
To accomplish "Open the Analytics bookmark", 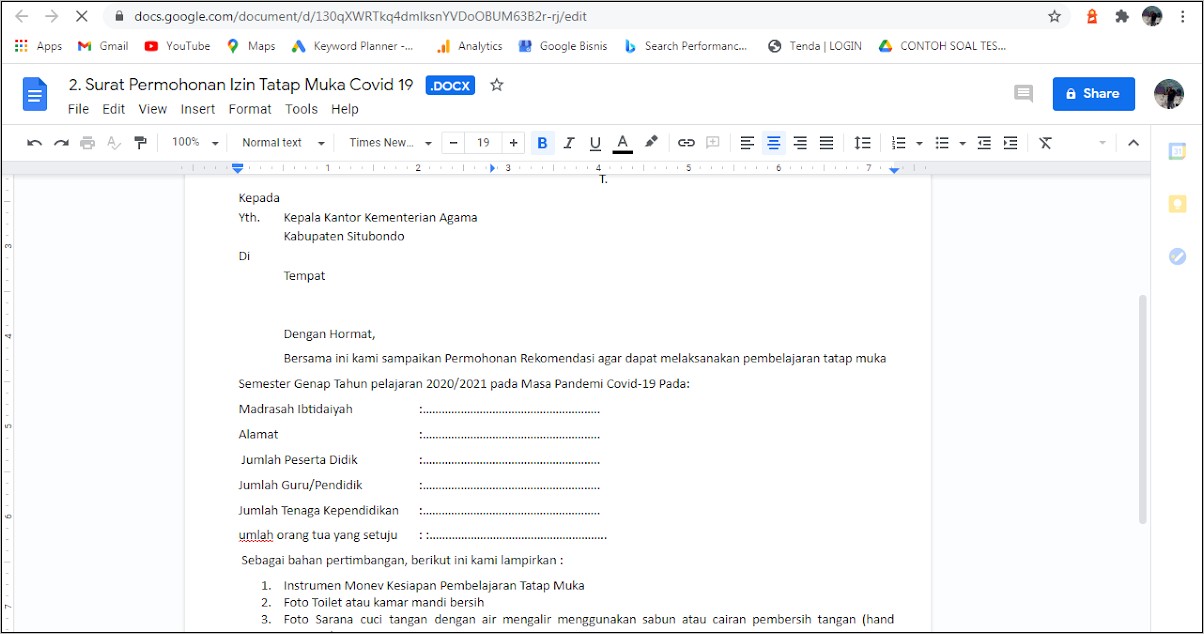I will [x=469, y=46].
